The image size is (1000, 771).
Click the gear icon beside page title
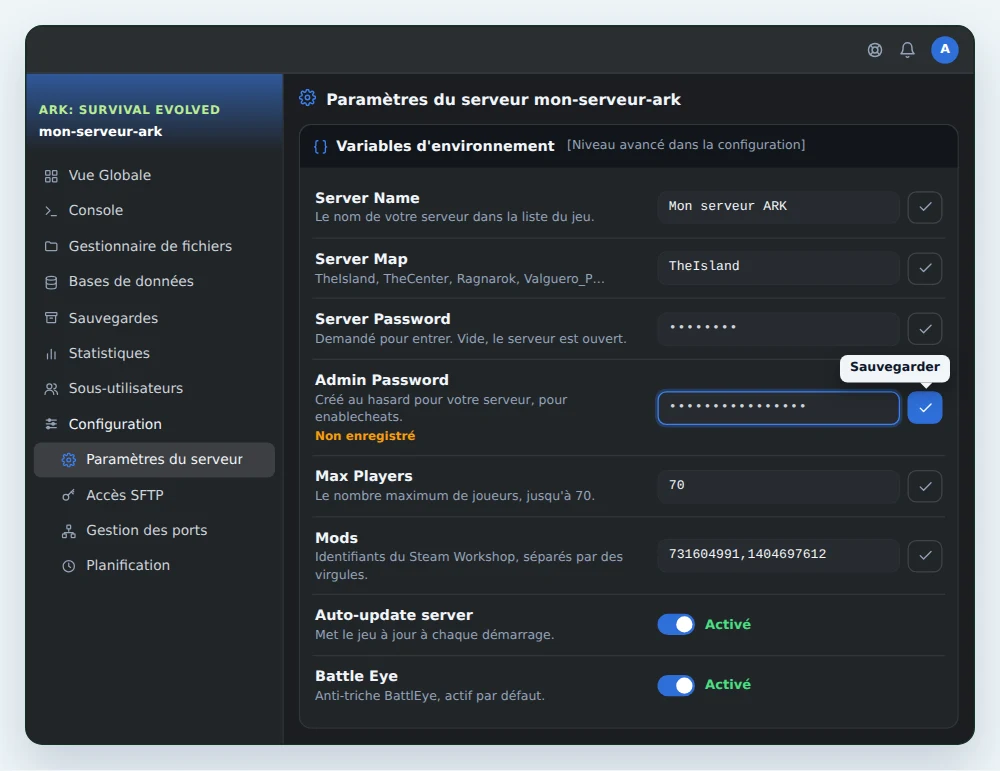307,98
